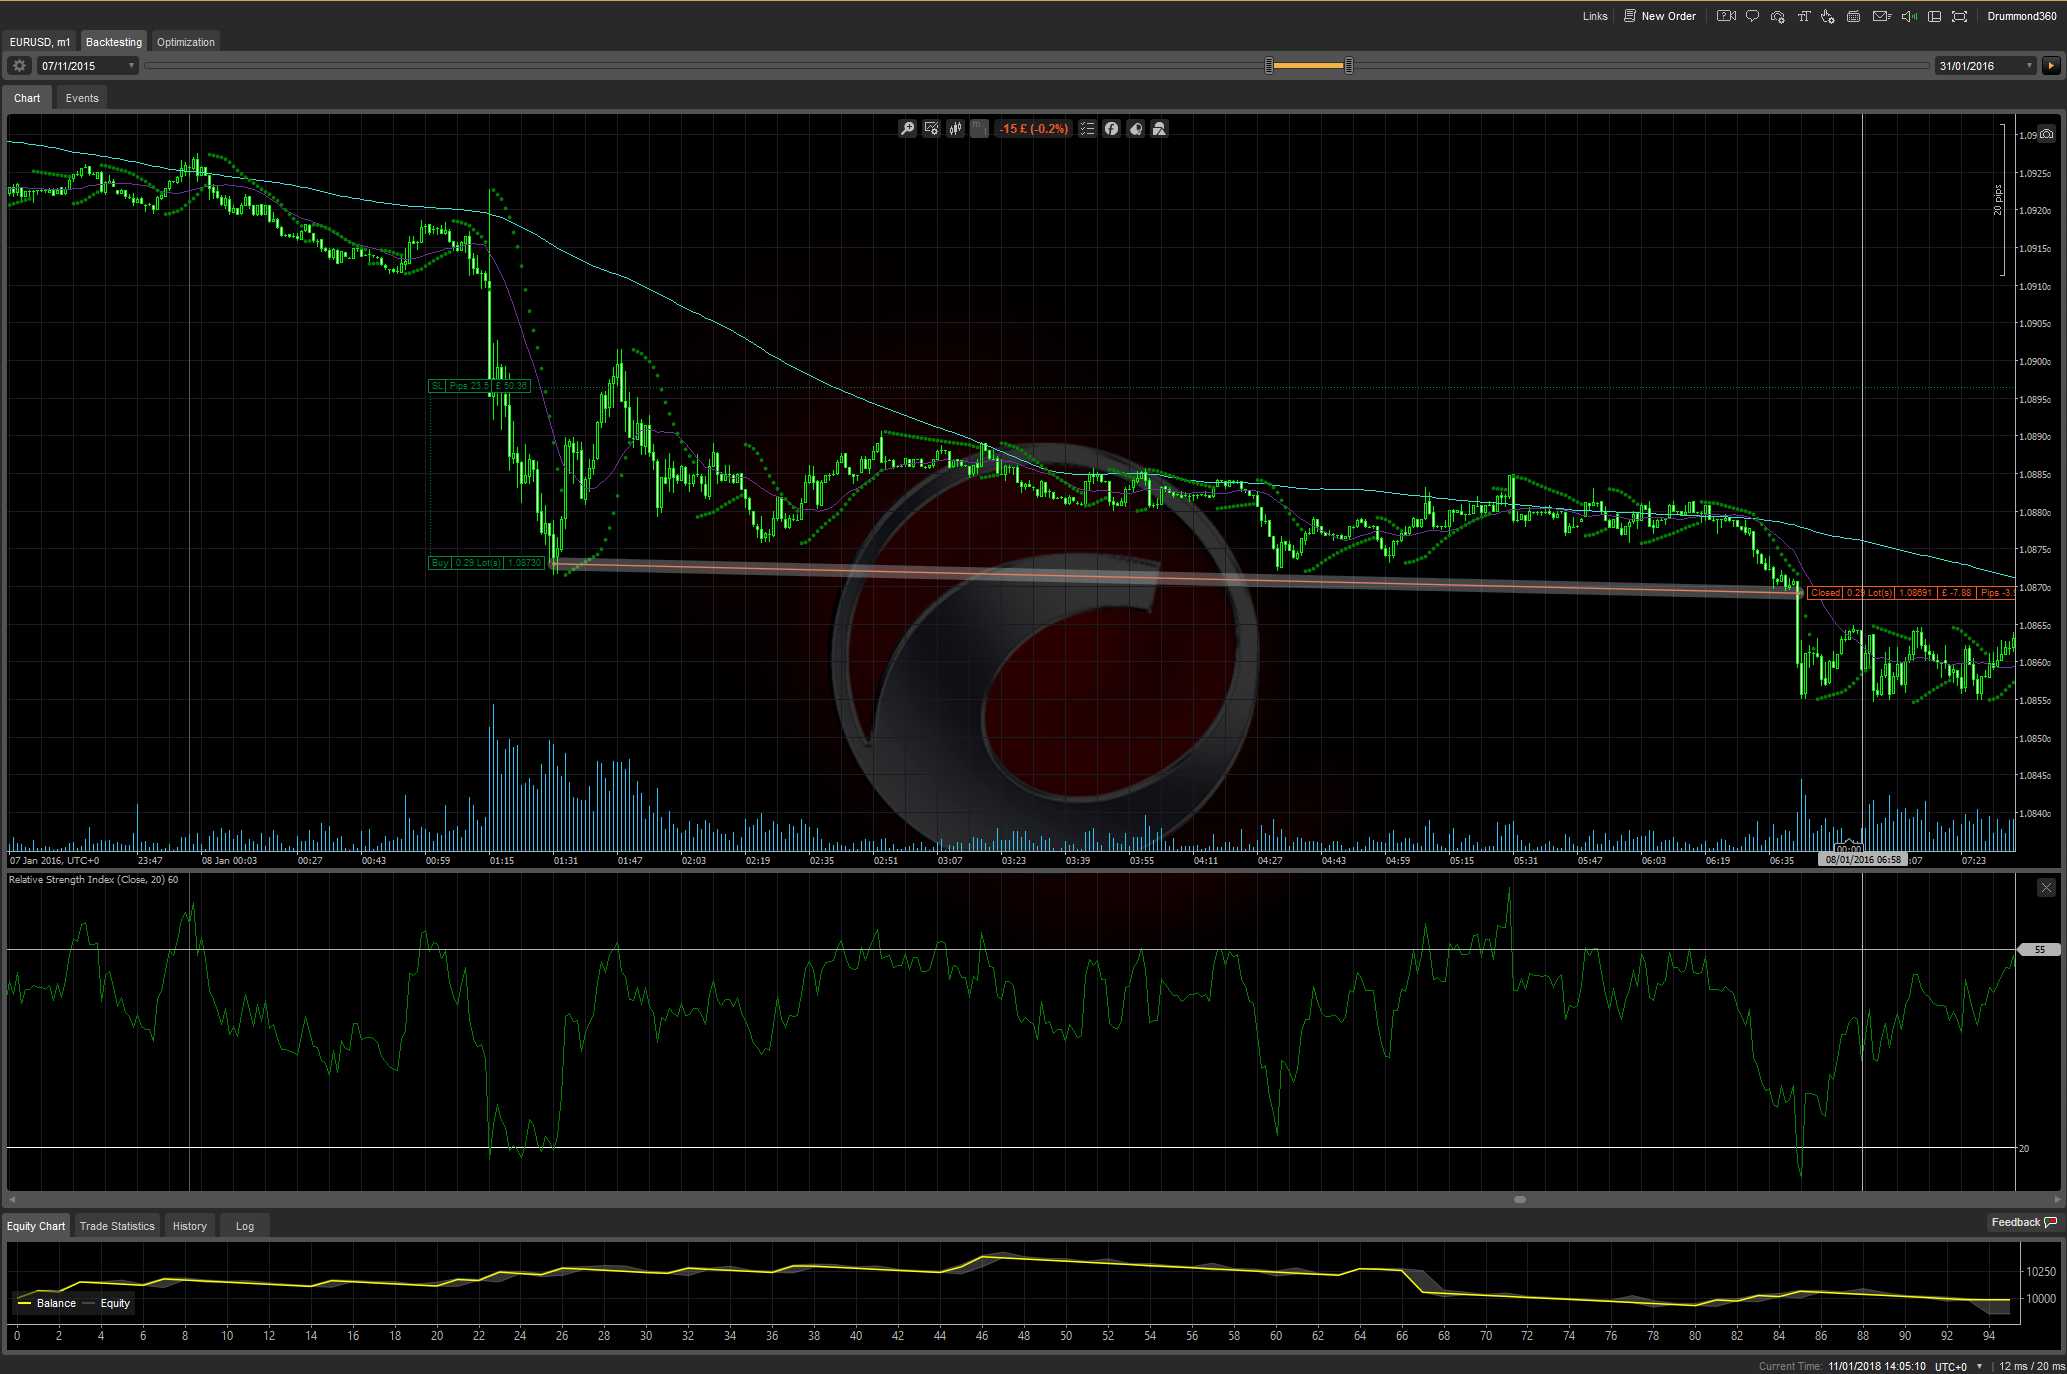Viewport: 2067px width, 1374px height.
Task: Click the net profit -15 £ indicator
Action: click(1034, 129)
